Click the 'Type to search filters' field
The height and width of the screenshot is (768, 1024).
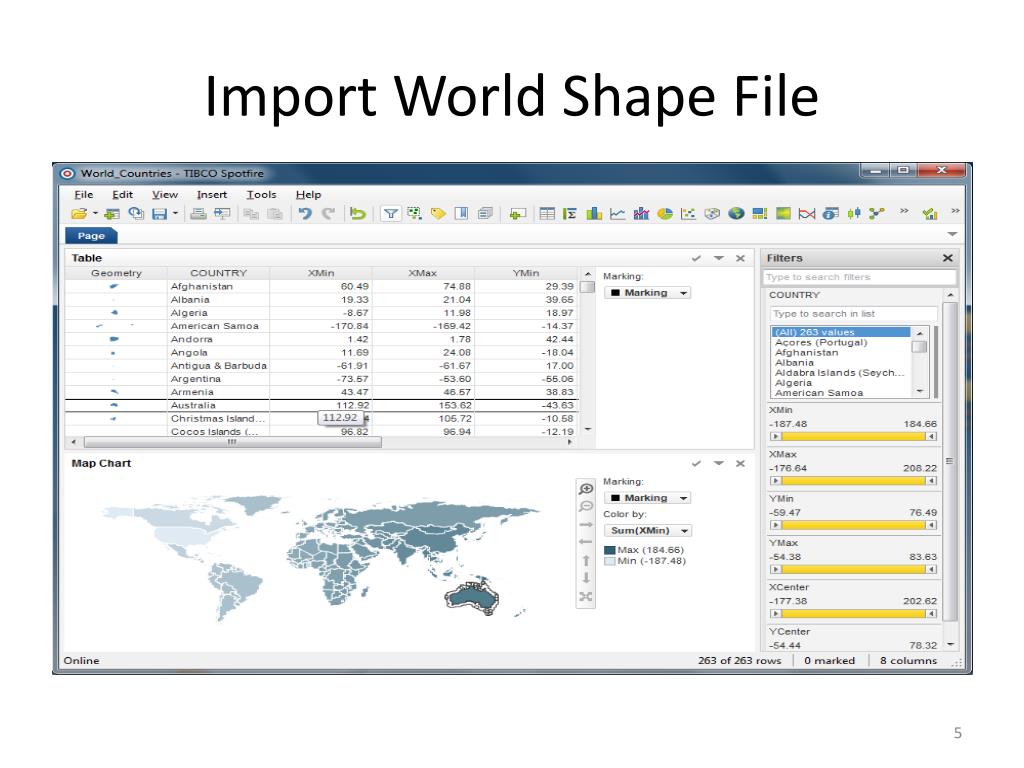(859, 277)
